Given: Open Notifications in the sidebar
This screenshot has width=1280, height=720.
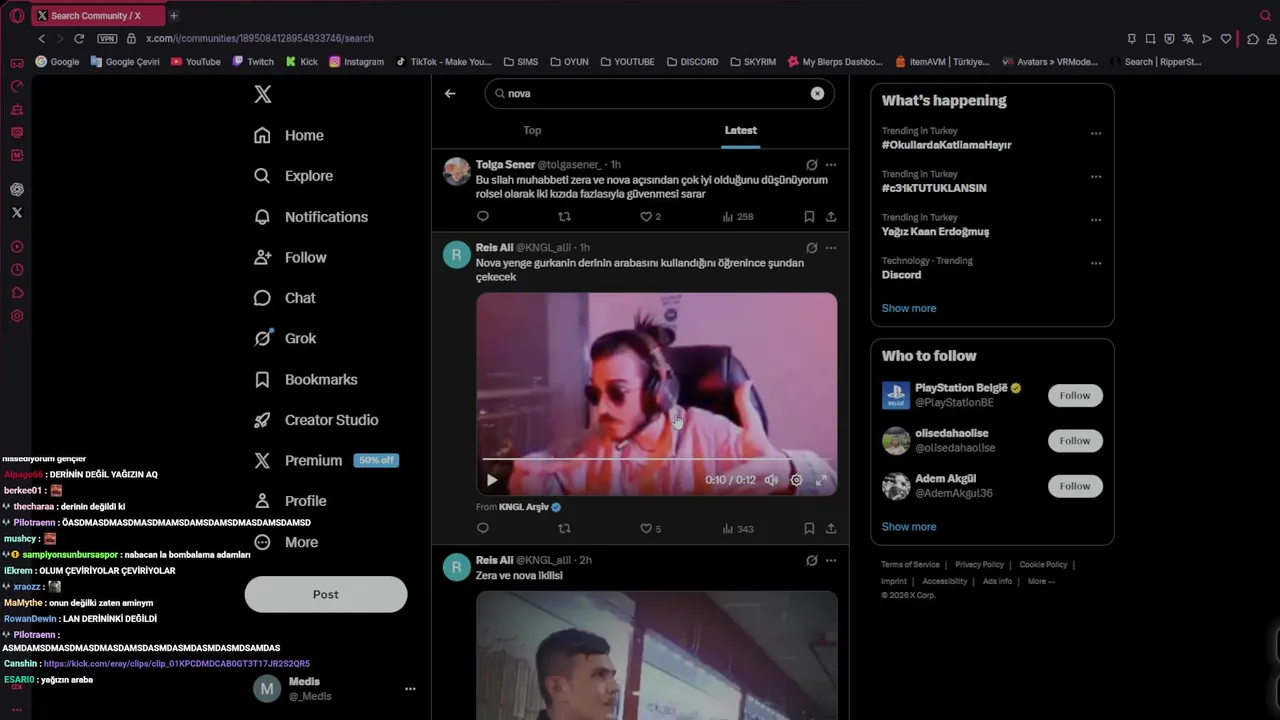Looking at the screenshot, I should click(x=311, y=217).
